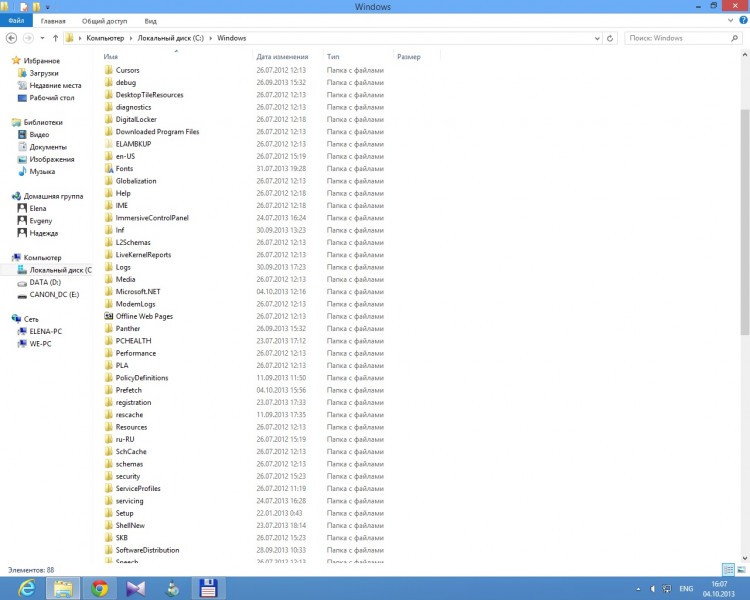Select the ImmersiveControlPanel folder
The width and height of the screenshot is (750, 600).
tap(152, 218)
